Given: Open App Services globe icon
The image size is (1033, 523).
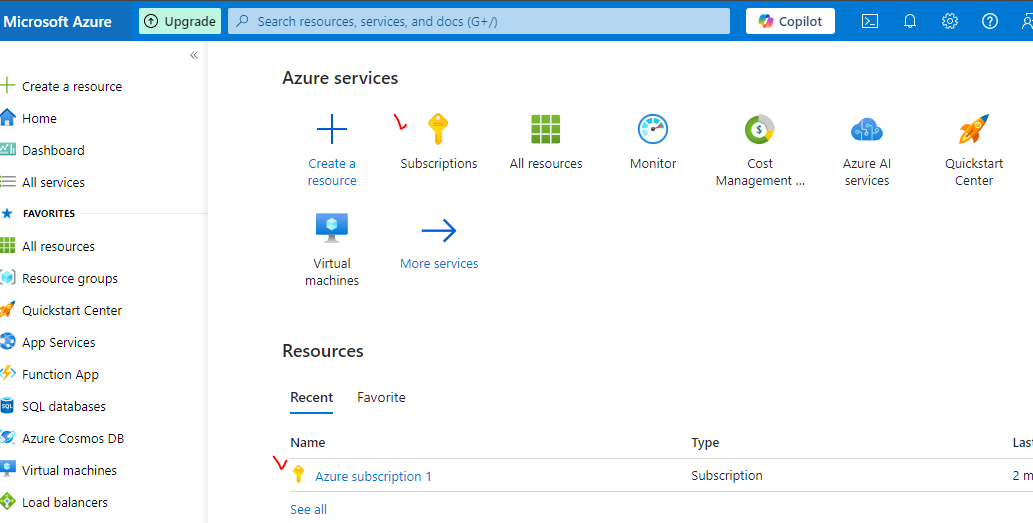Looking at the screenshot, I should pyautogui.click(x=7, y=342).
